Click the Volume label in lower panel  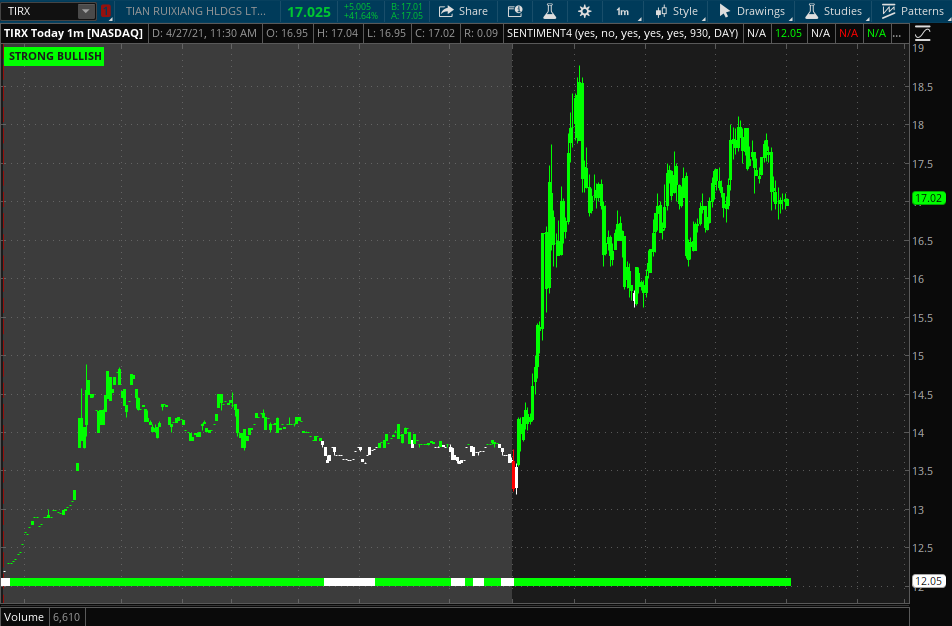pos(24,617)
